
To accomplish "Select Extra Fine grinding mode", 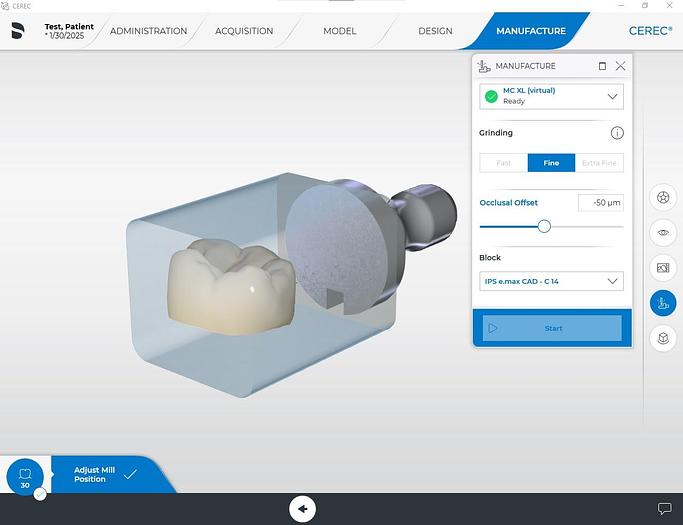I will 599,163.
